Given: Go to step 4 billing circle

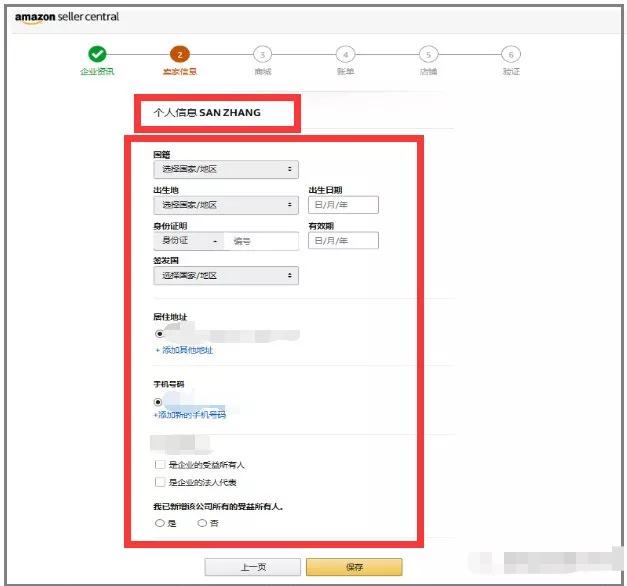Looking at the screenshot, I should (345, 54).
